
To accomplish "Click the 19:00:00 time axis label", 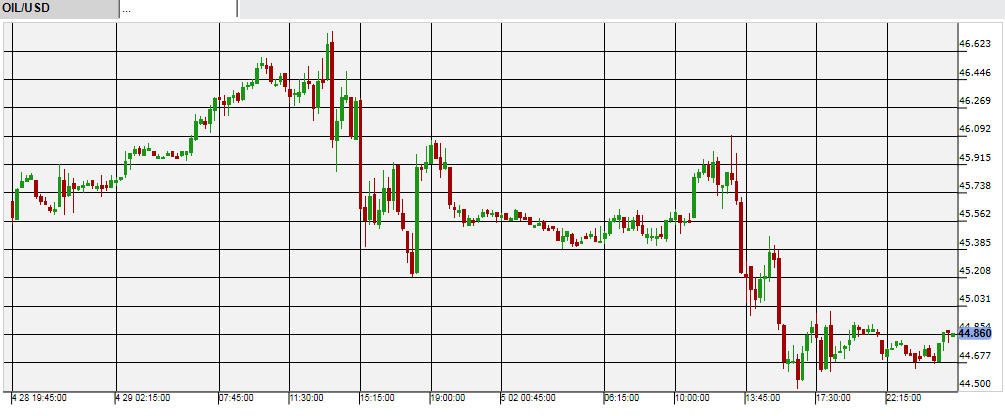I will (x=448, y=398).
